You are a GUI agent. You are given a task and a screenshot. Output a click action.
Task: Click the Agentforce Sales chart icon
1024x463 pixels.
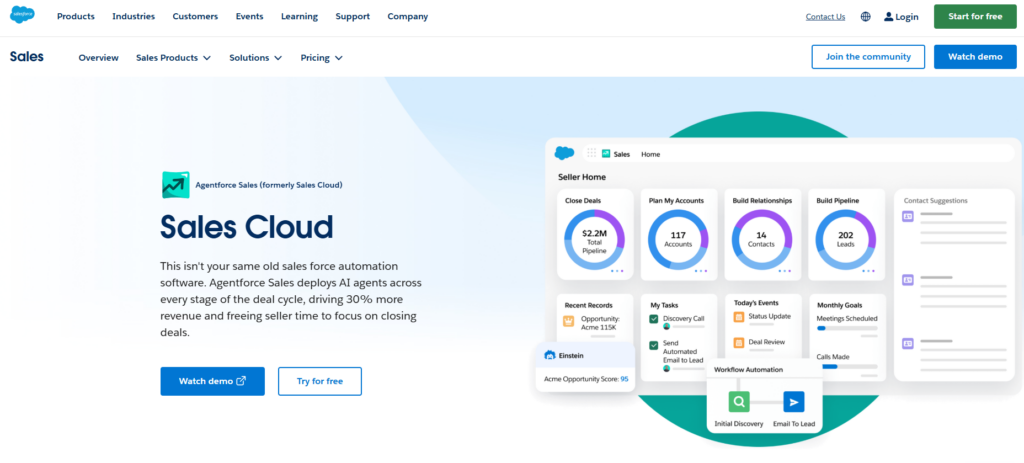[176, 185]
